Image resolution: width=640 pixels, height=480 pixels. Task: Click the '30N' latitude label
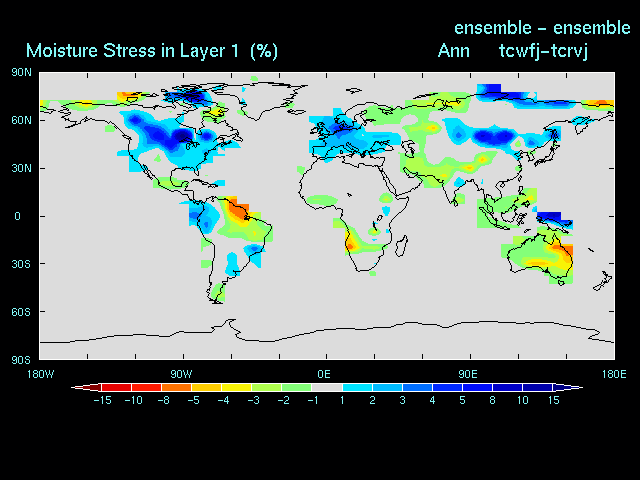[21, 168]
